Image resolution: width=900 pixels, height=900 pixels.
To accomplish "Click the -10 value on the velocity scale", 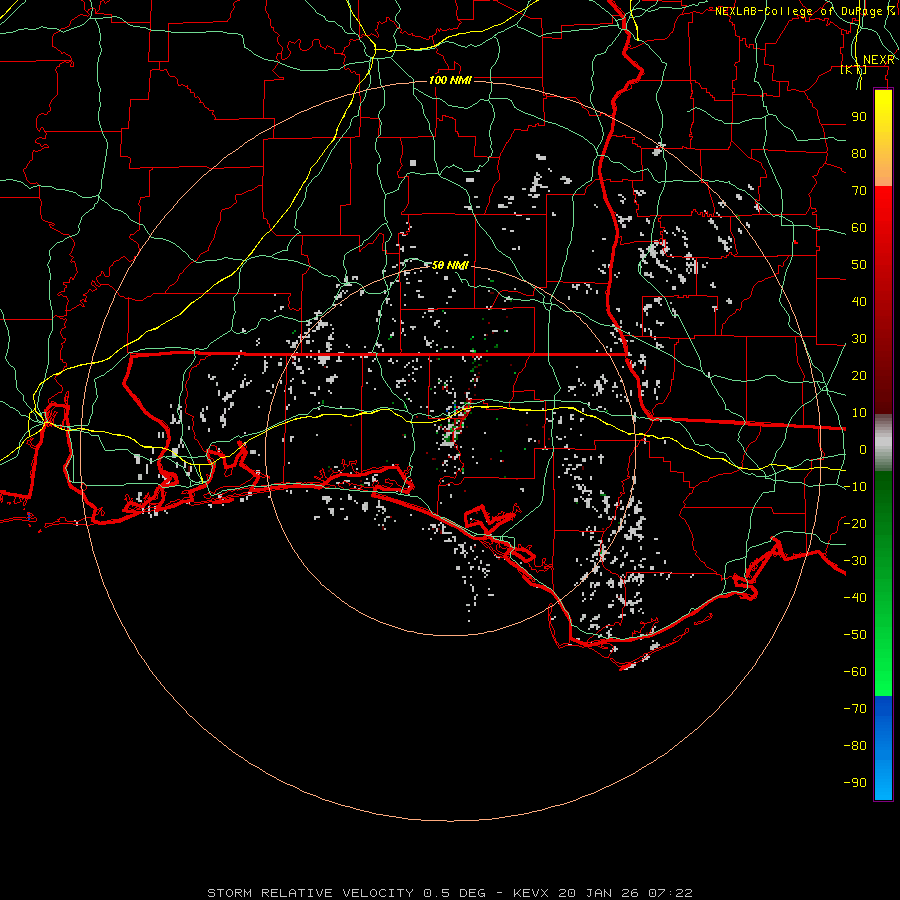I will [x=855, y=487].
